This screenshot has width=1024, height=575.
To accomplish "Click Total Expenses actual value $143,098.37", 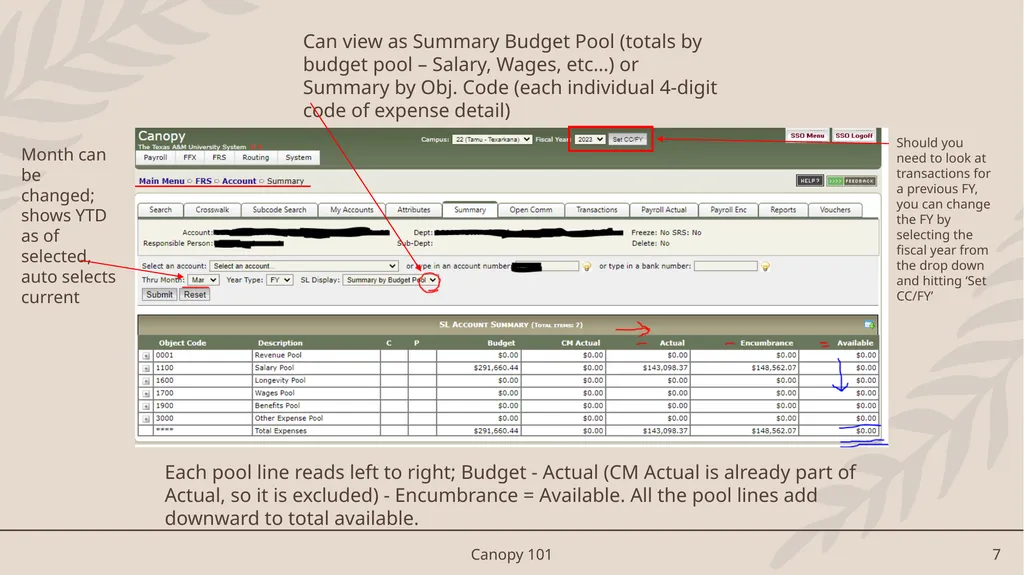I will (x=665, y=431).
